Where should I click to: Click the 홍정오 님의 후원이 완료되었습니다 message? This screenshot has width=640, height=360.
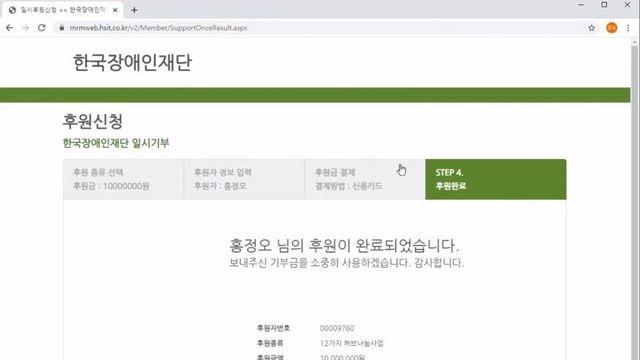[x=344, y=245]
